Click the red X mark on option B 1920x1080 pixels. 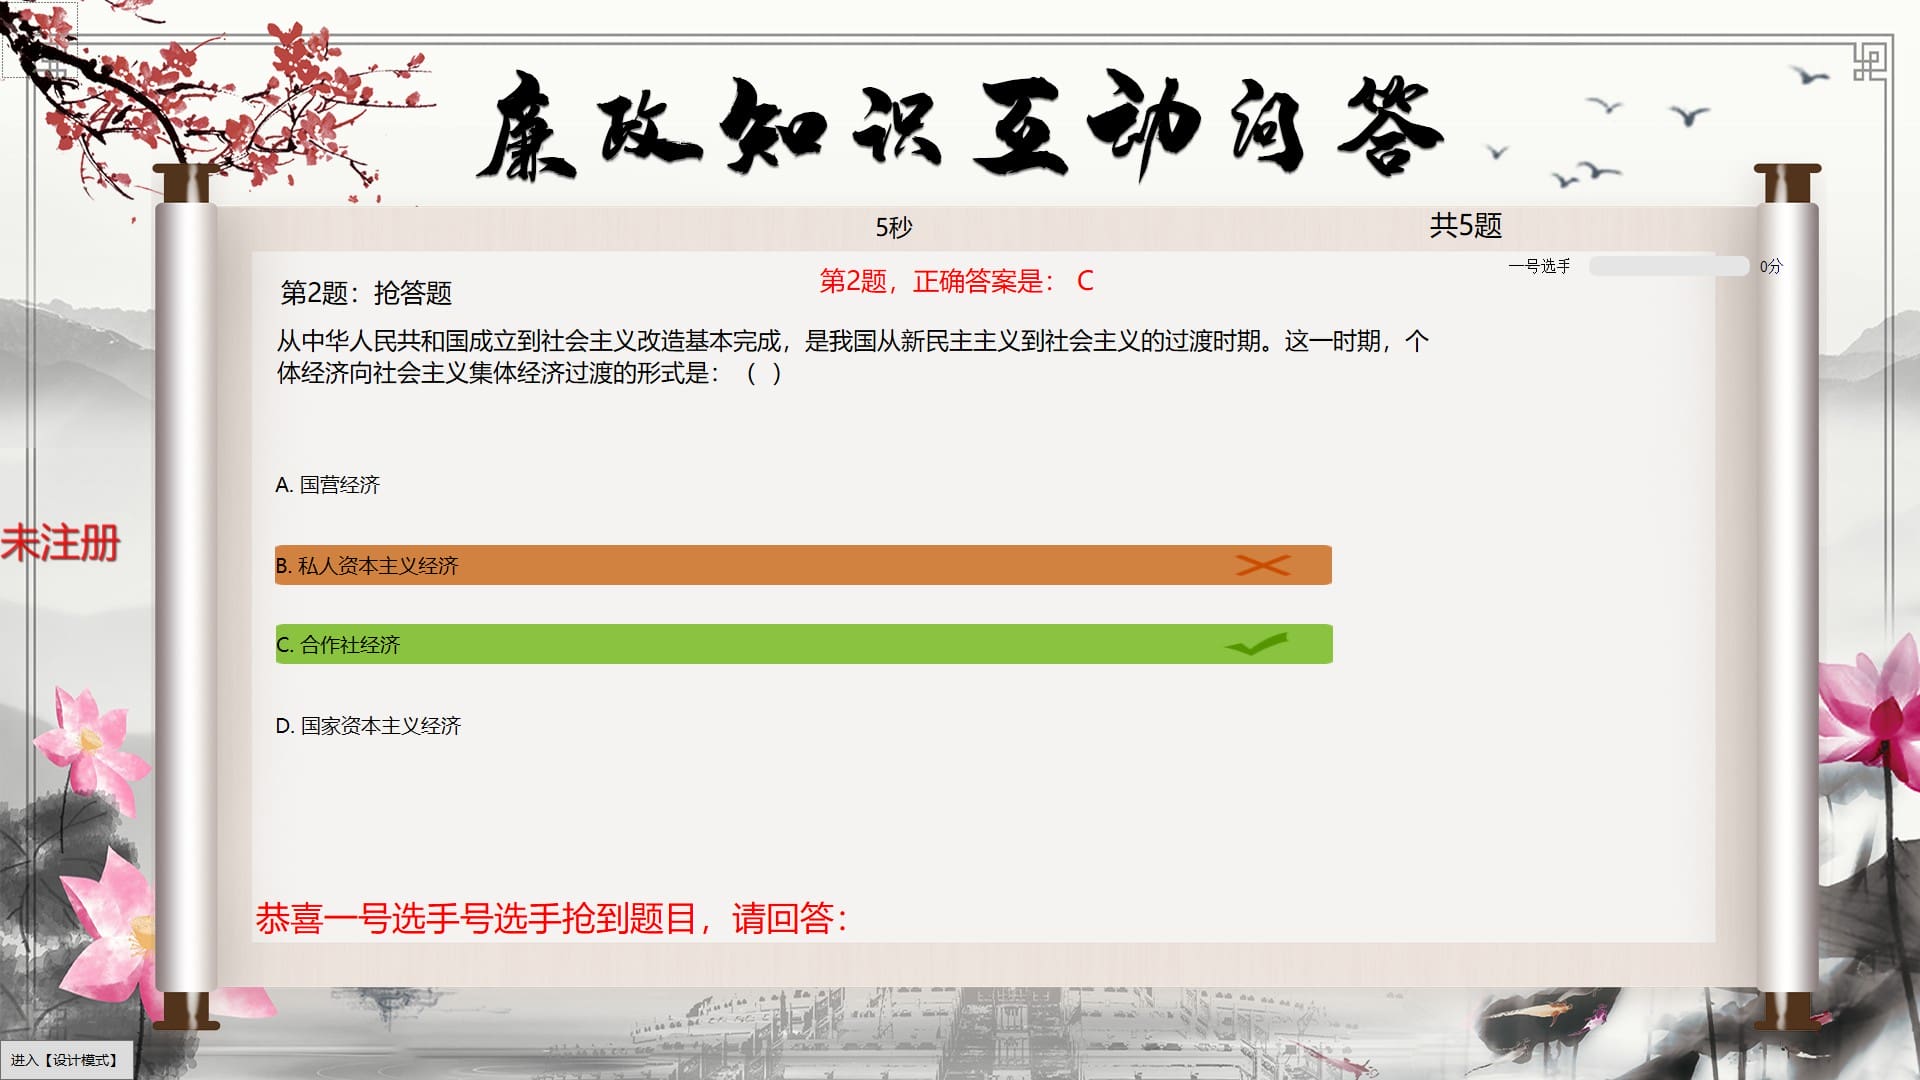click(1262, 565)
